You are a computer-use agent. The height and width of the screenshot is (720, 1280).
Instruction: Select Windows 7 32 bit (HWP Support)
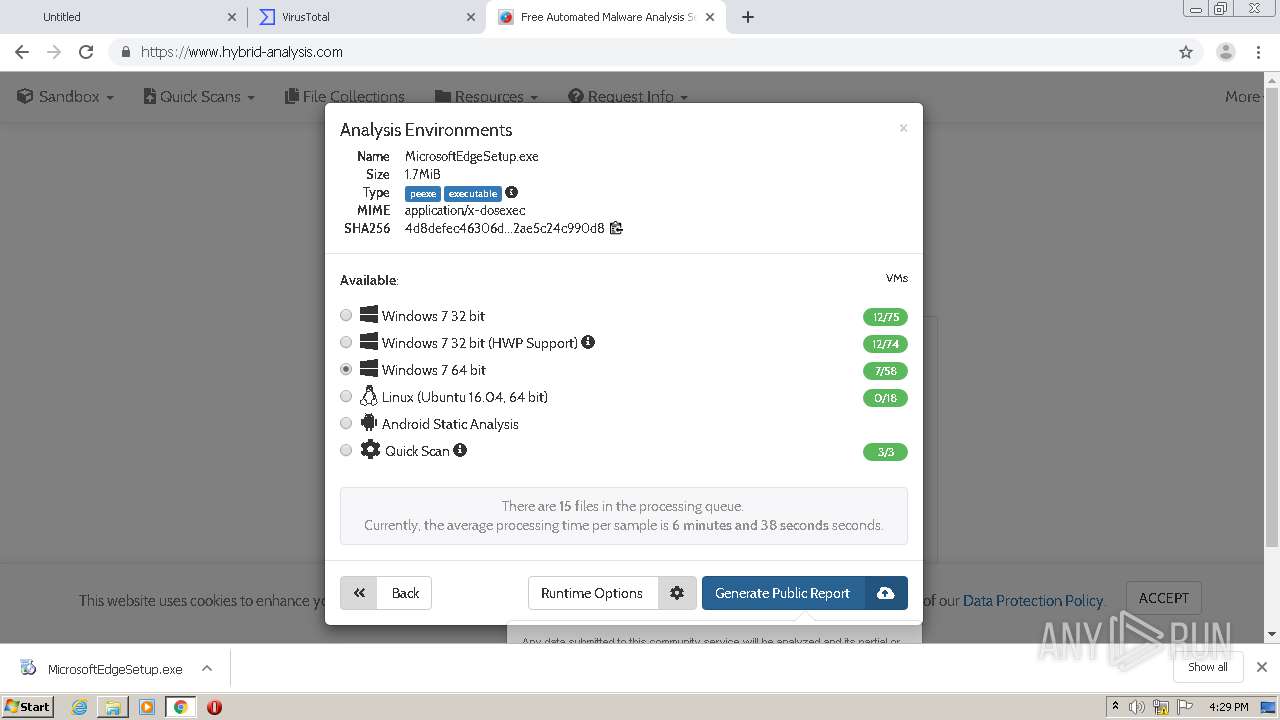346,342
